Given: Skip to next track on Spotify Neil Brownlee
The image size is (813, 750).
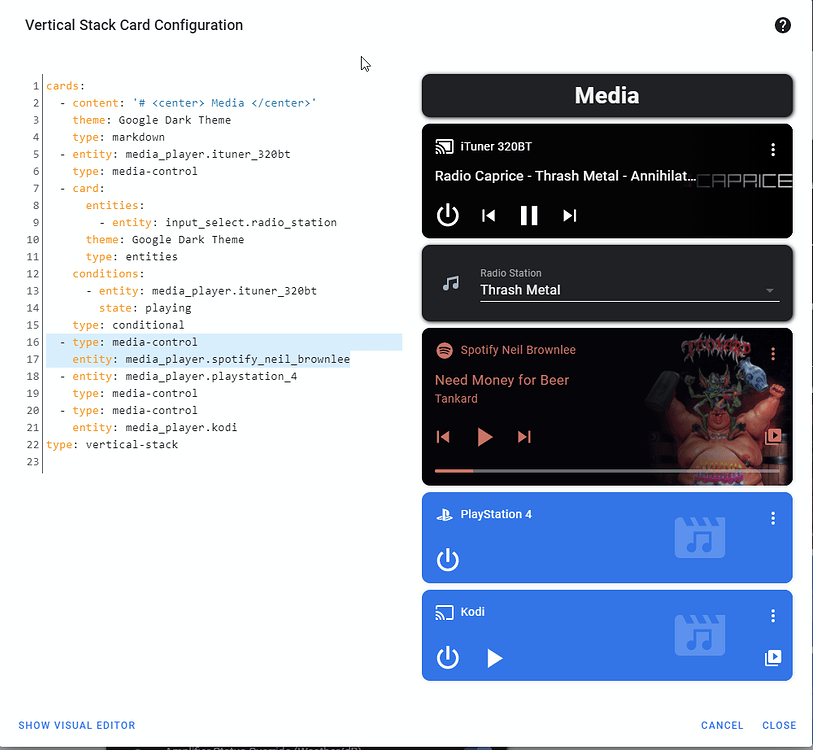Looking at the screenshot, I should pos(524,437).
